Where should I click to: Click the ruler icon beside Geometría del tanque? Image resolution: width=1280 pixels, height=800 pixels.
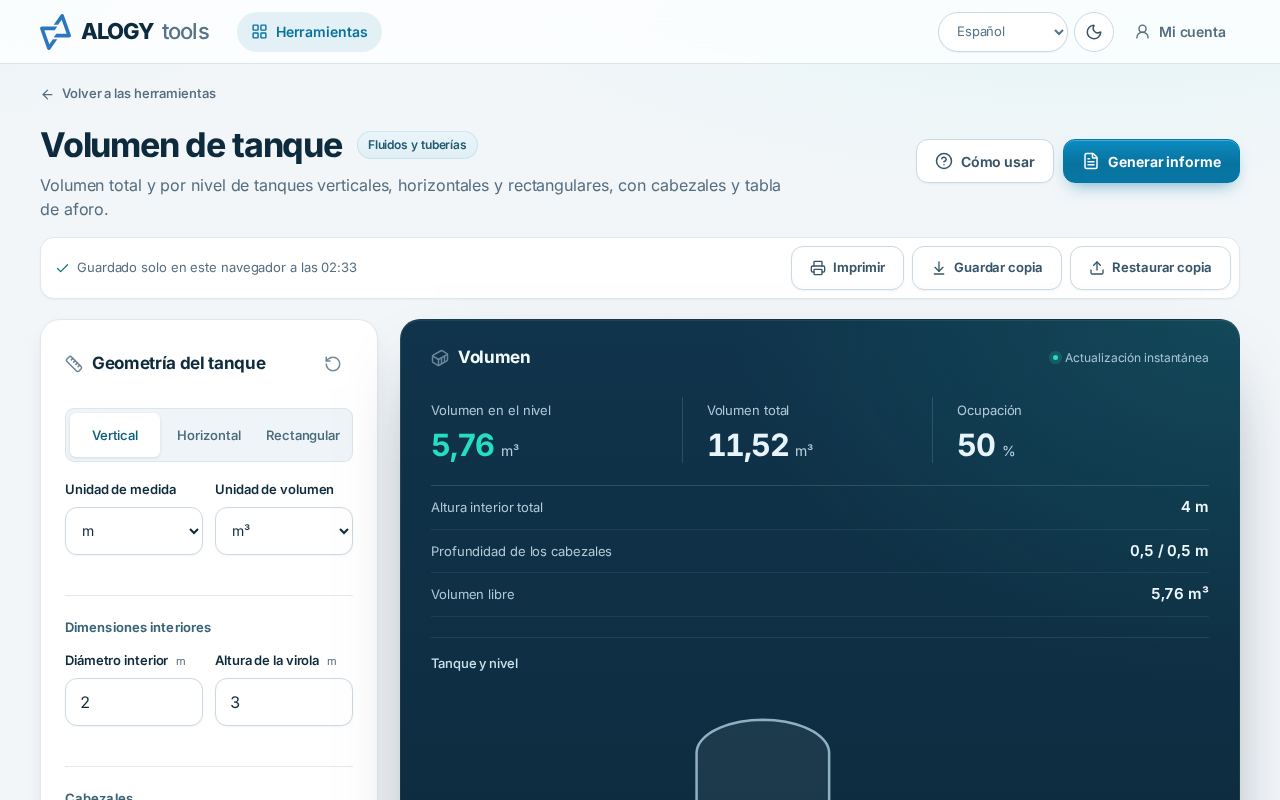click(74, 364)
